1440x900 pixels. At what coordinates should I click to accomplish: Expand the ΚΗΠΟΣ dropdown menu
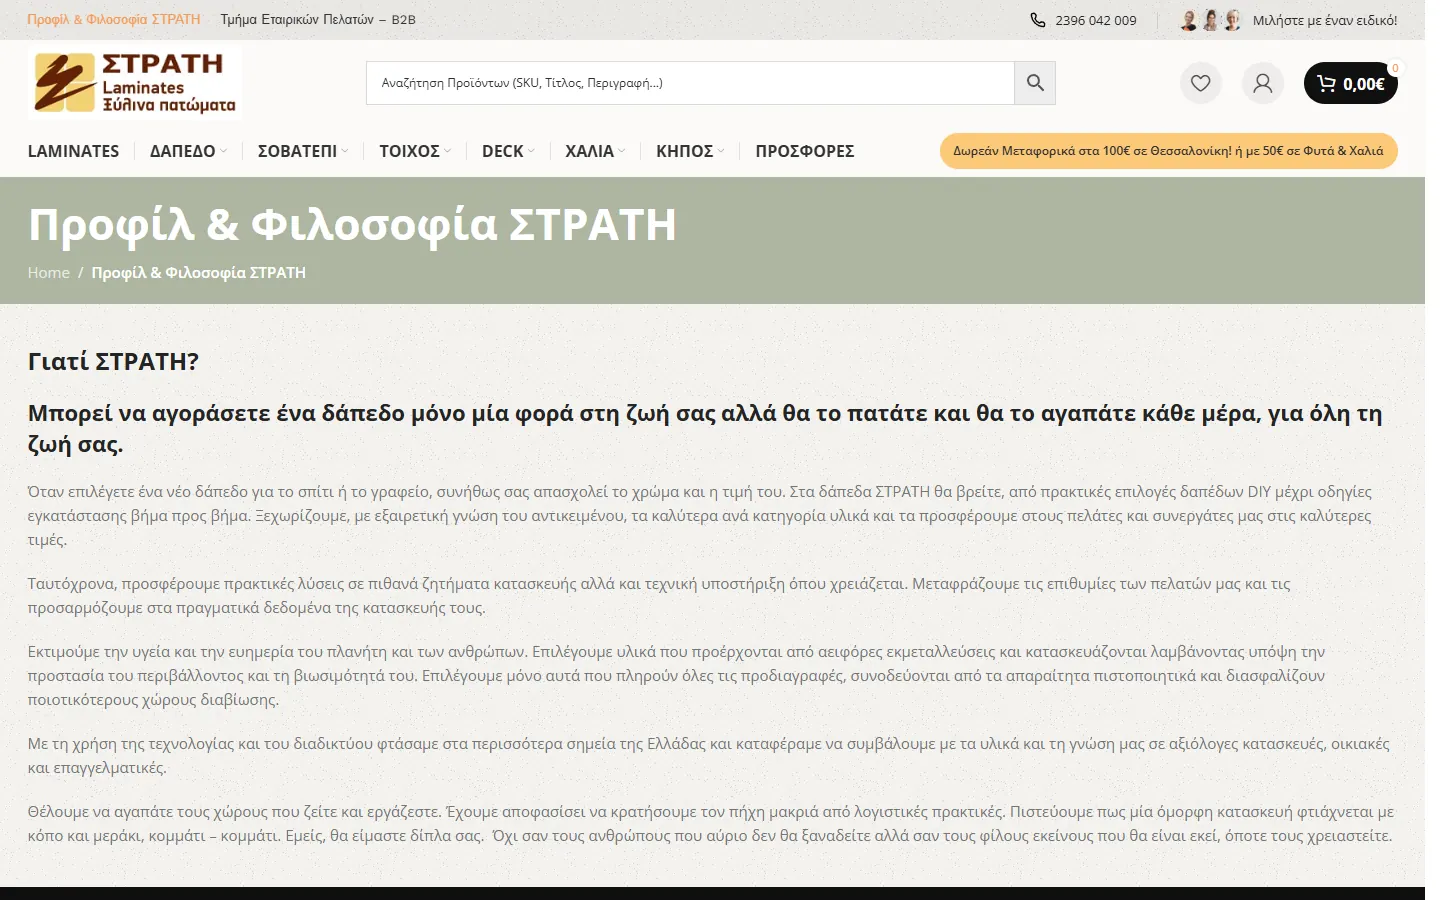[x=690, y=151]
